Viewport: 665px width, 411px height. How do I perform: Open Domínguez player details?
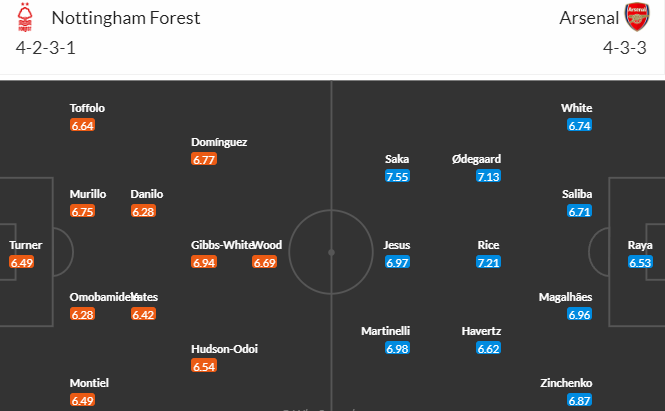[x=219, y=142]
